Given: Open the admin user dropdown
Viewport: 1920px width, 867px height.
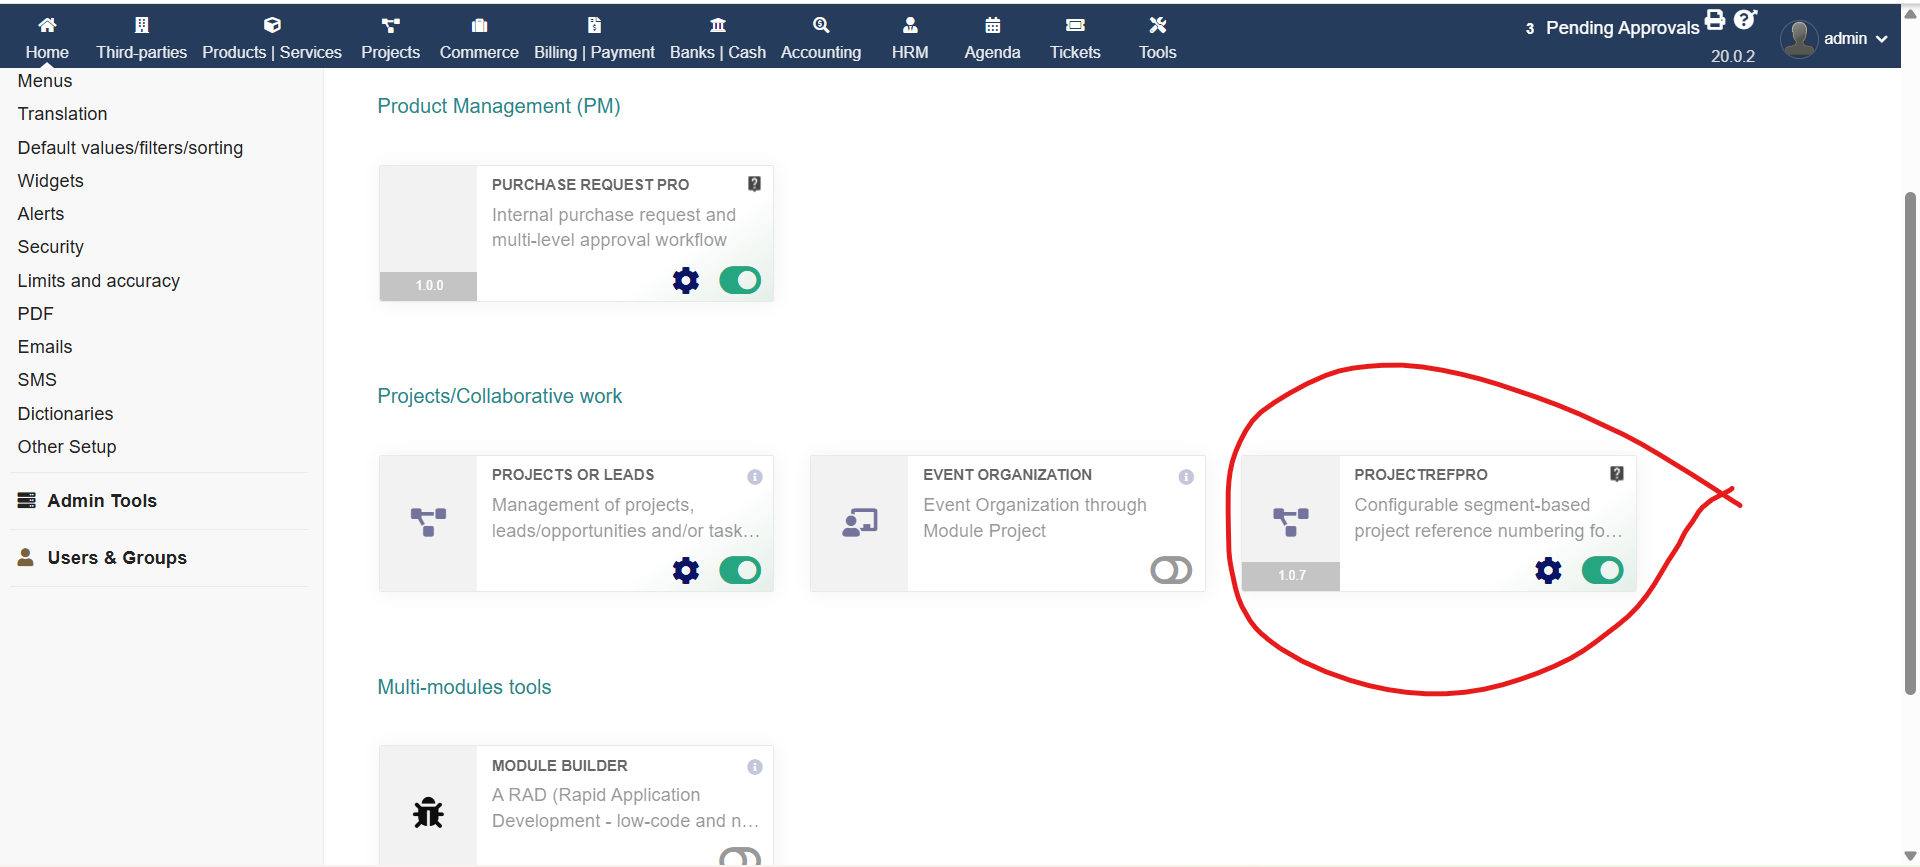Looking at the screenshot, I should pos(1835,38).
